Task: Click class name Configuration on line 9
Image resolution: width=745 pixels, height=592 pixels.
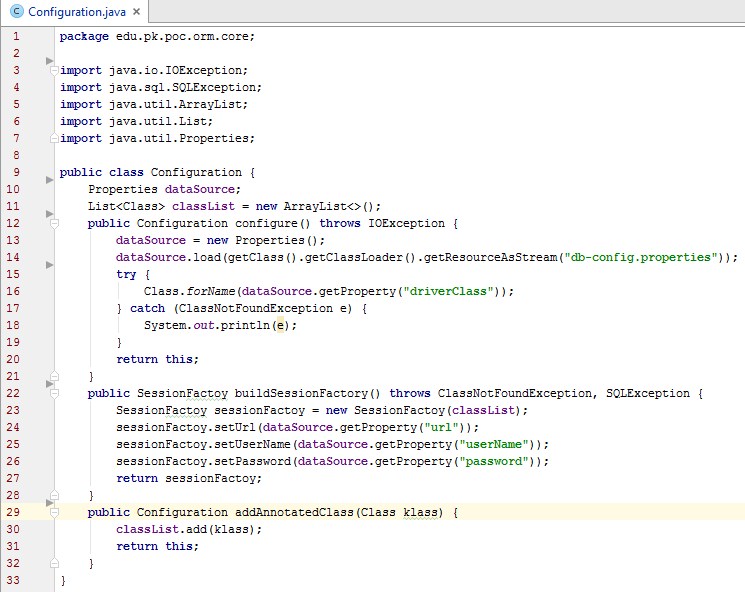Action: [x=196, y=172]
